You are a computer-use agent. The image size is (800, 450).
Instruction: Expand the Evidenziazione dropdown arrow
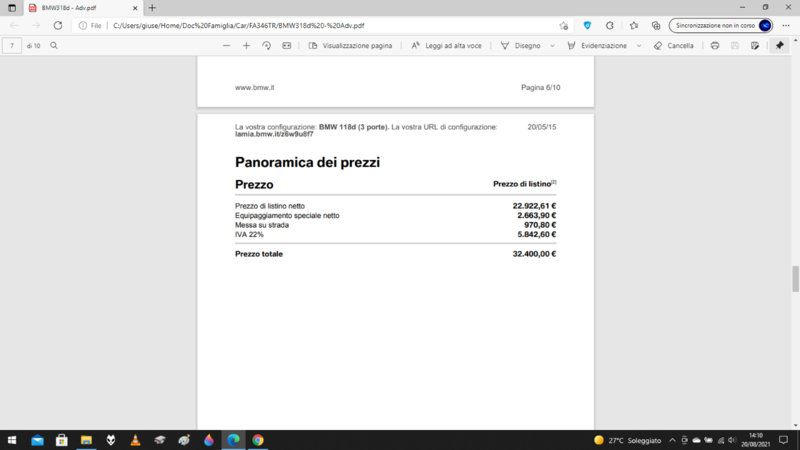click(x=638, y=46)
